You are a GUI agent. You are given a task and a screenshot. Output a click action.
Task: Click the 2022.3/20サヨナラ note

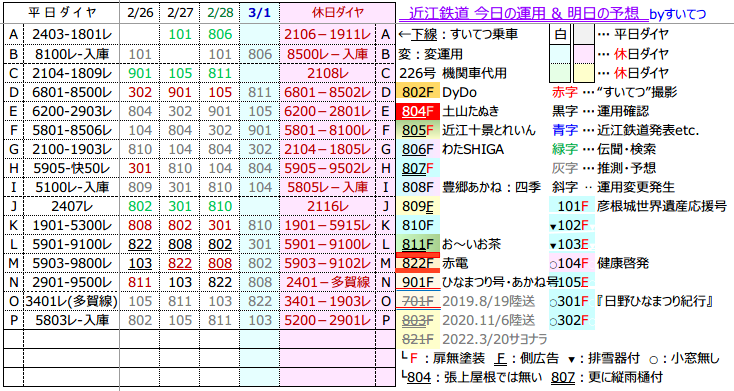point(495,339)
